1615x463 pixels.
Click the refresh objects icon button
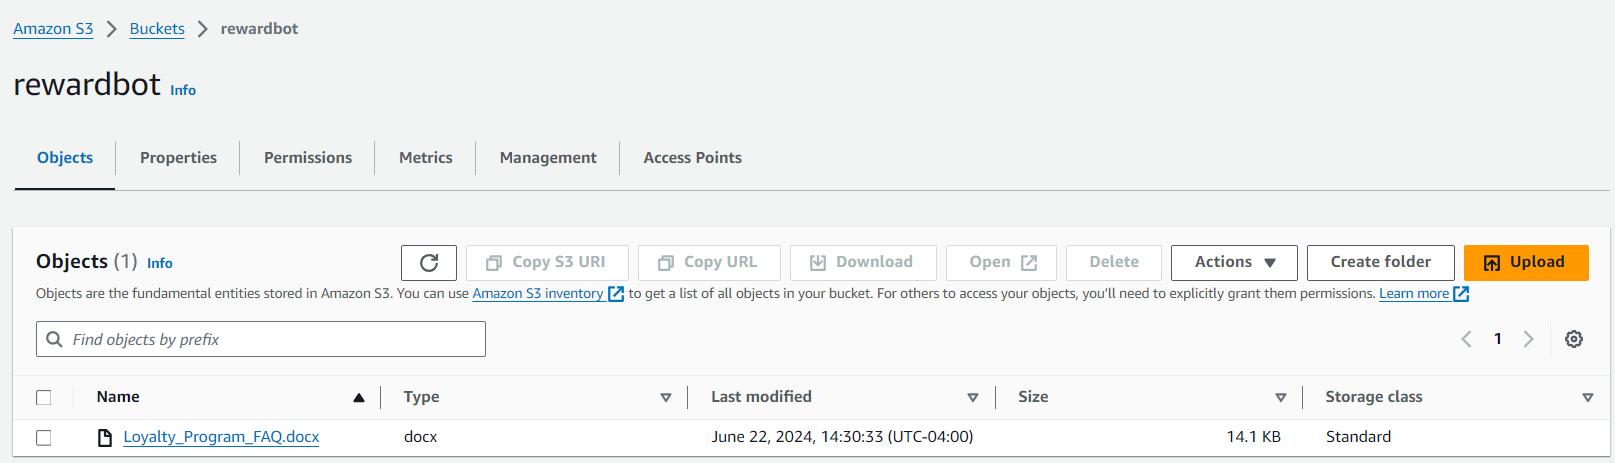click(429, 263)
